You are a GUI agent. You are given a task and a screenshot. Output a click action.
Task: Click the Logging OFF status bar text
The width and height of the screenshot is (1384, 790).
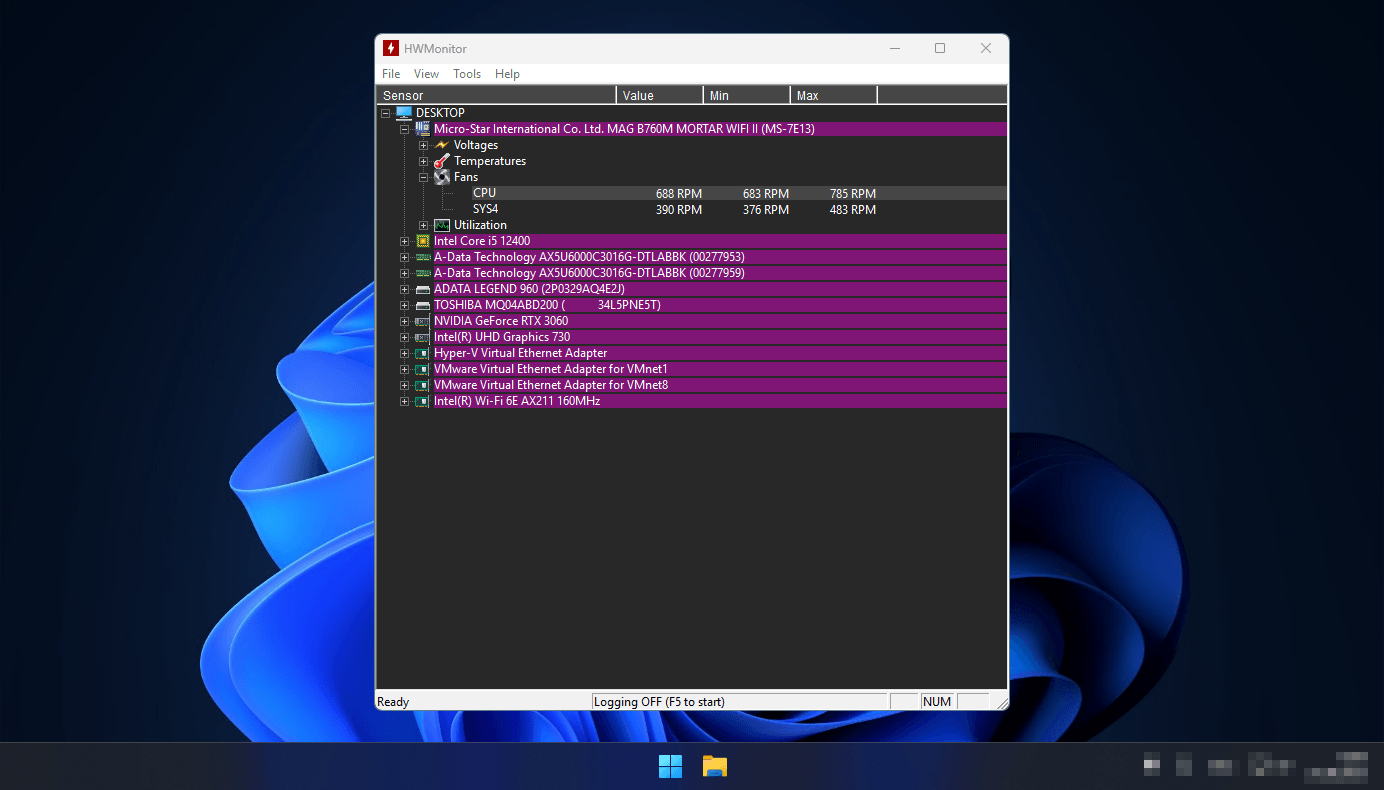click(659, 702)
